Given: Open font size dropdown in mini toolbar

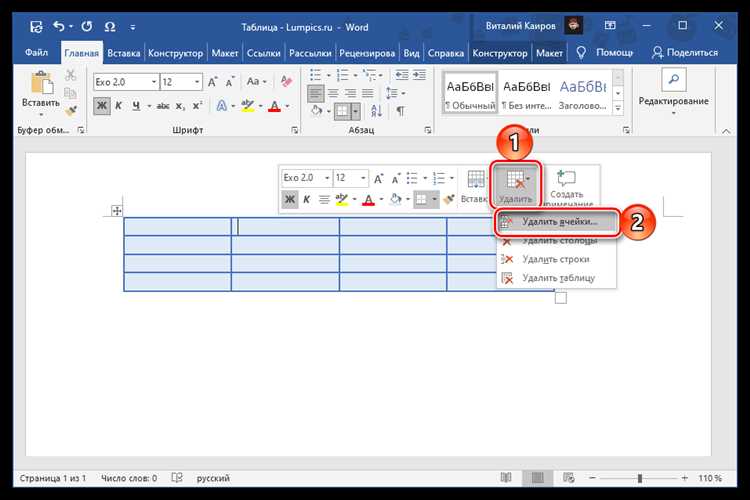Looking at the screenshot, I should pos(363,178).
